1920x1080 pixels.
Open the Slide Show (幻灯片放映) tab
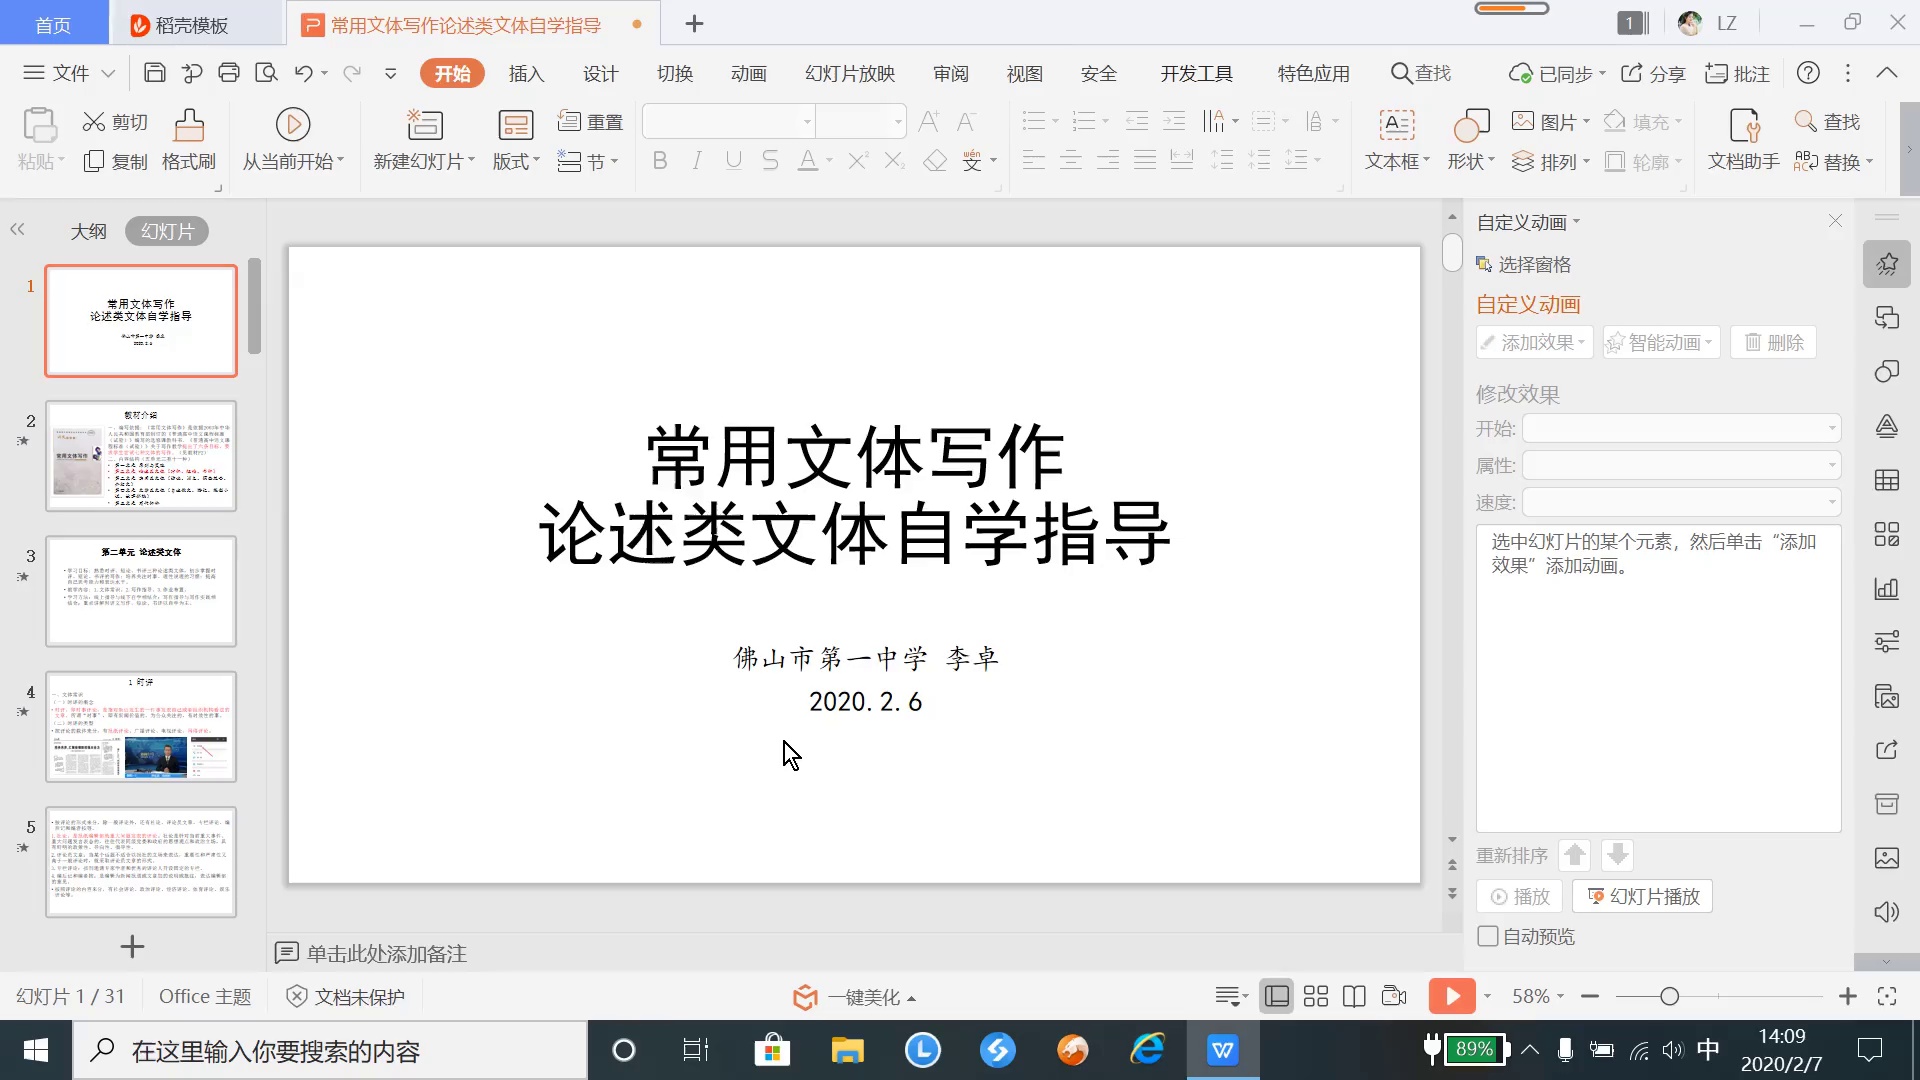point(850,73)
